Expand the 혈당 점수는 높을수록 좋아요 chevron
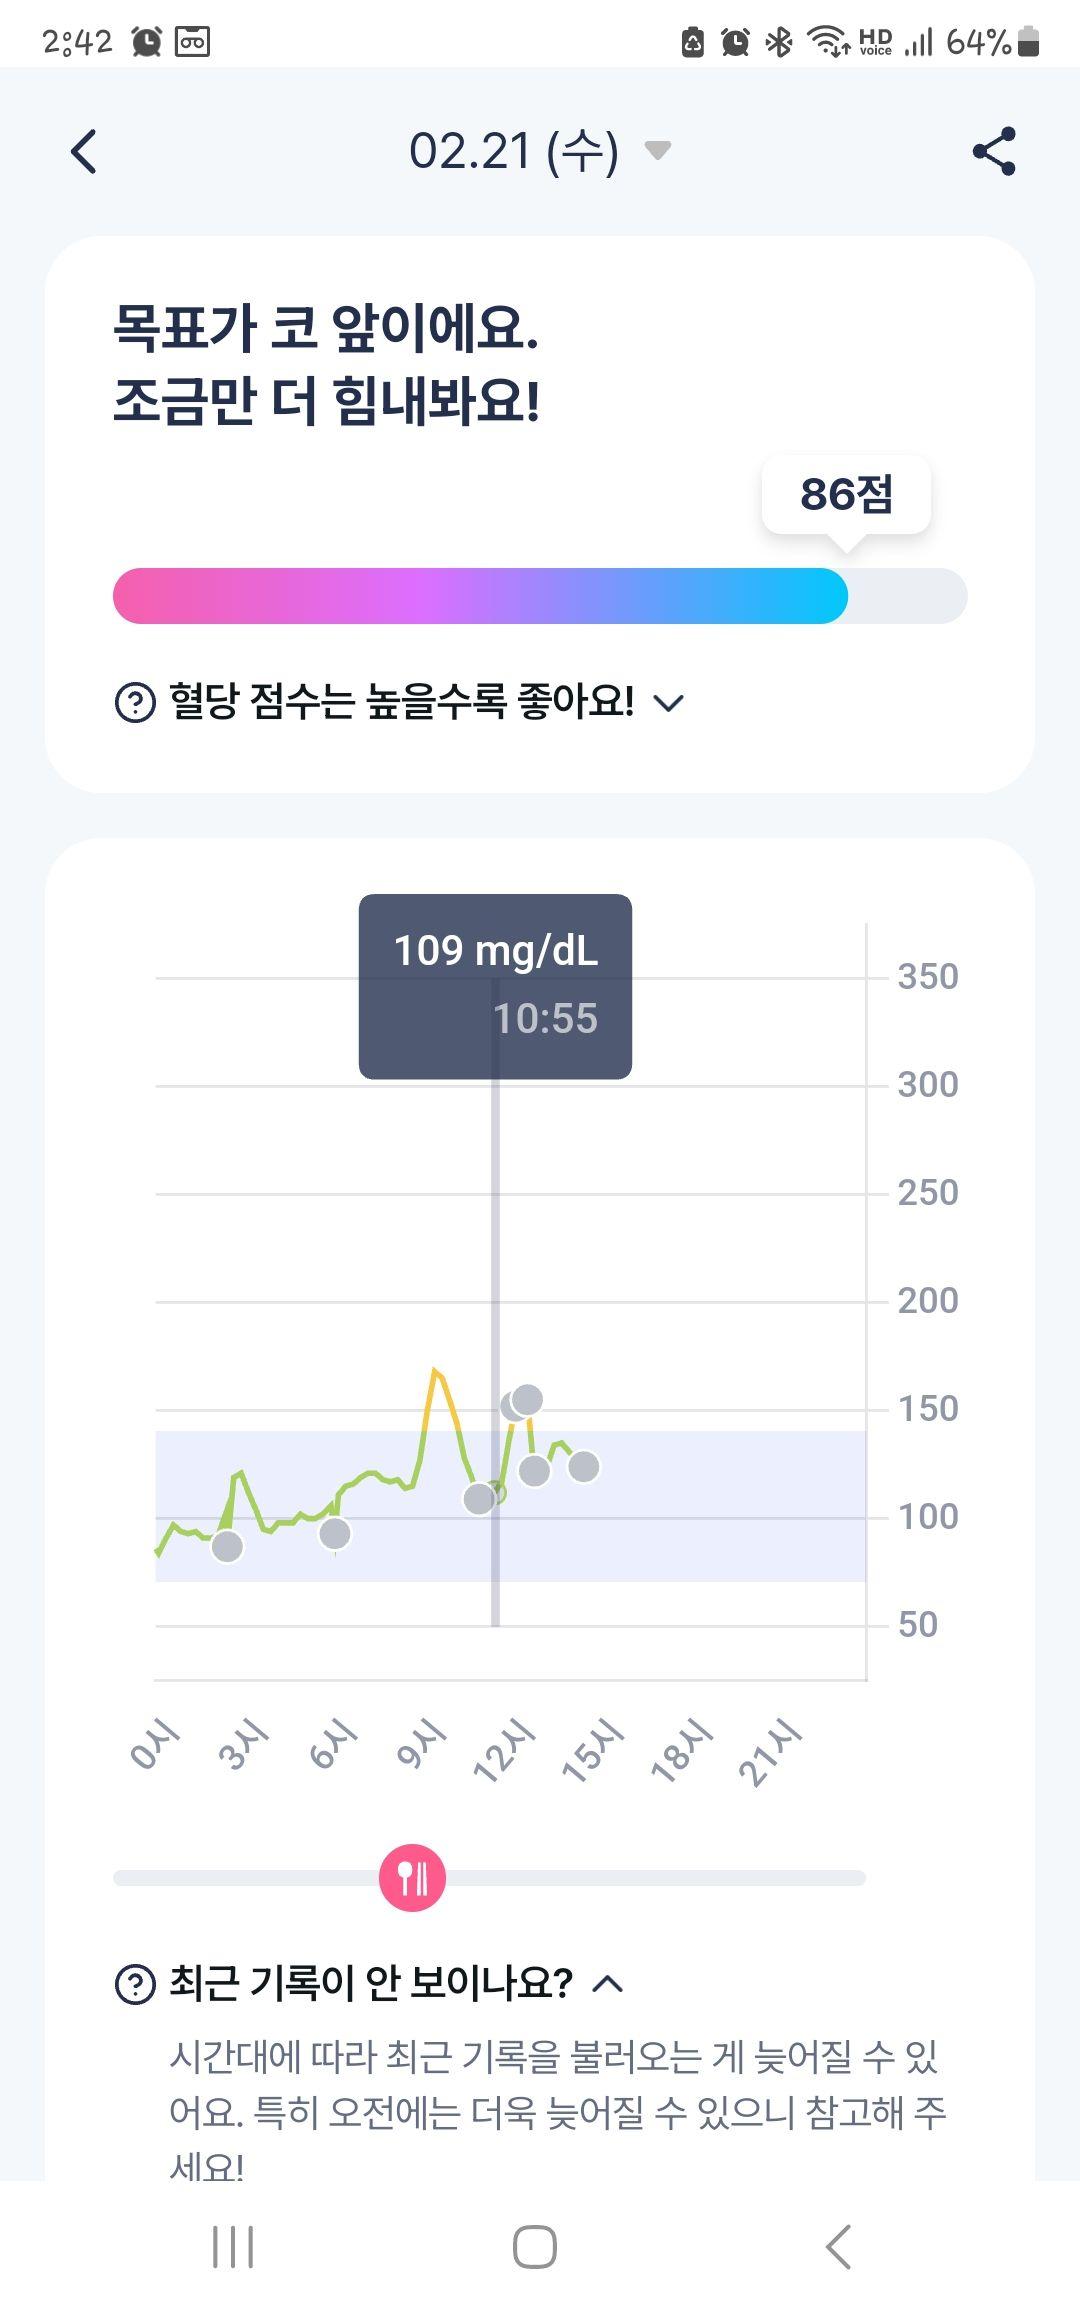 point(668,703)
